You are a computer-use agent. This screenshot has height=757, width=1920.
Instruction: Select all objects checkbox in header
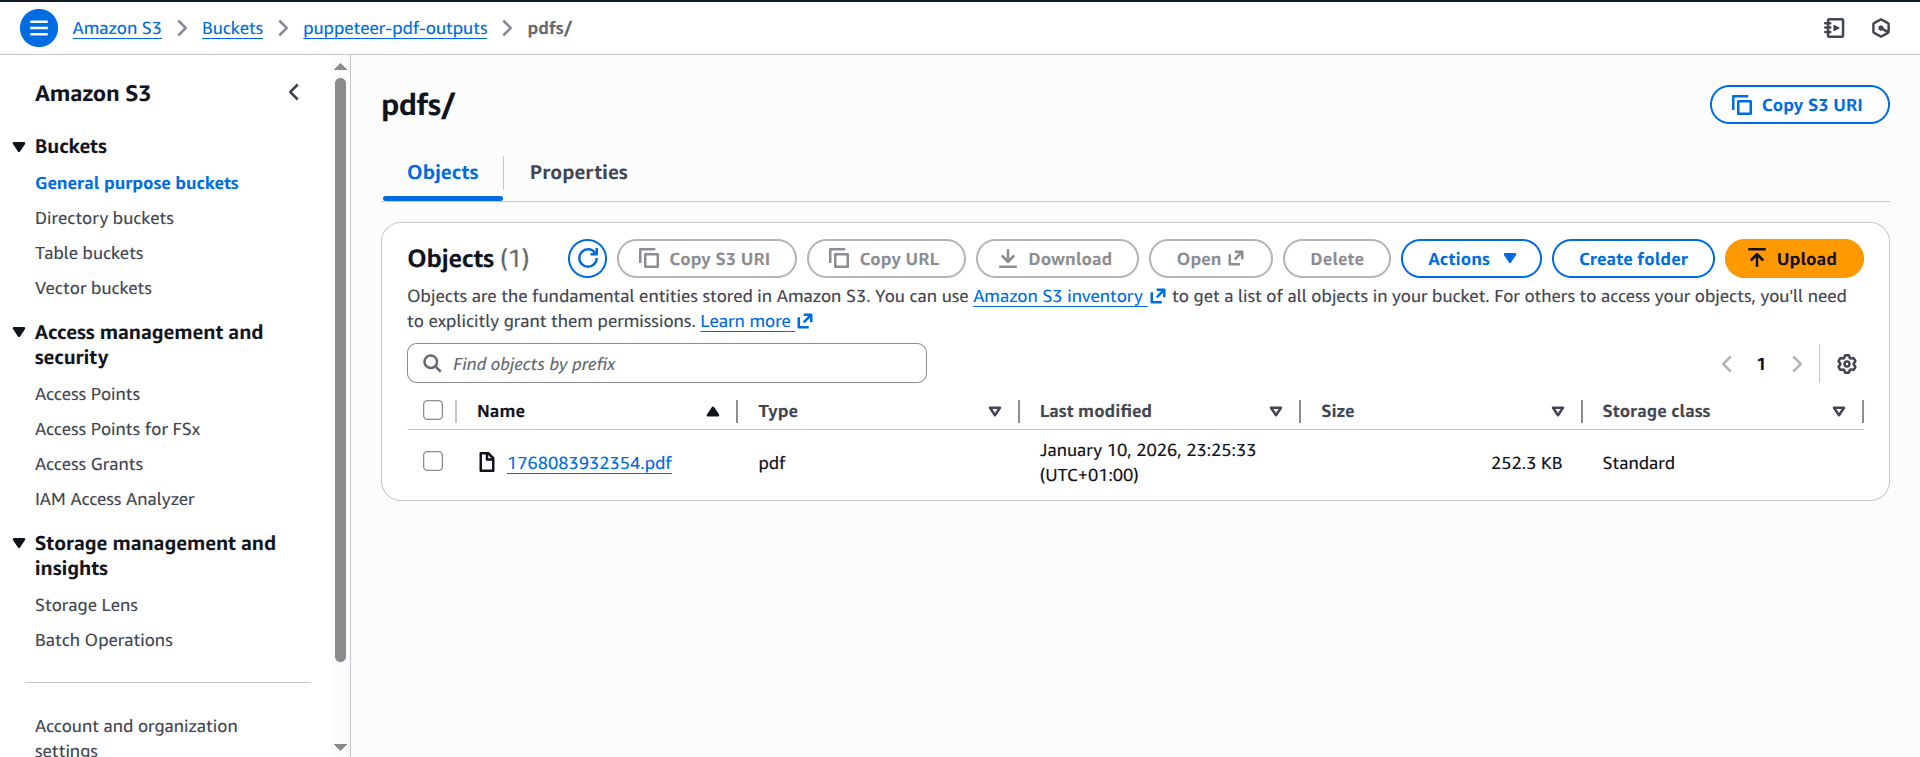433,410
